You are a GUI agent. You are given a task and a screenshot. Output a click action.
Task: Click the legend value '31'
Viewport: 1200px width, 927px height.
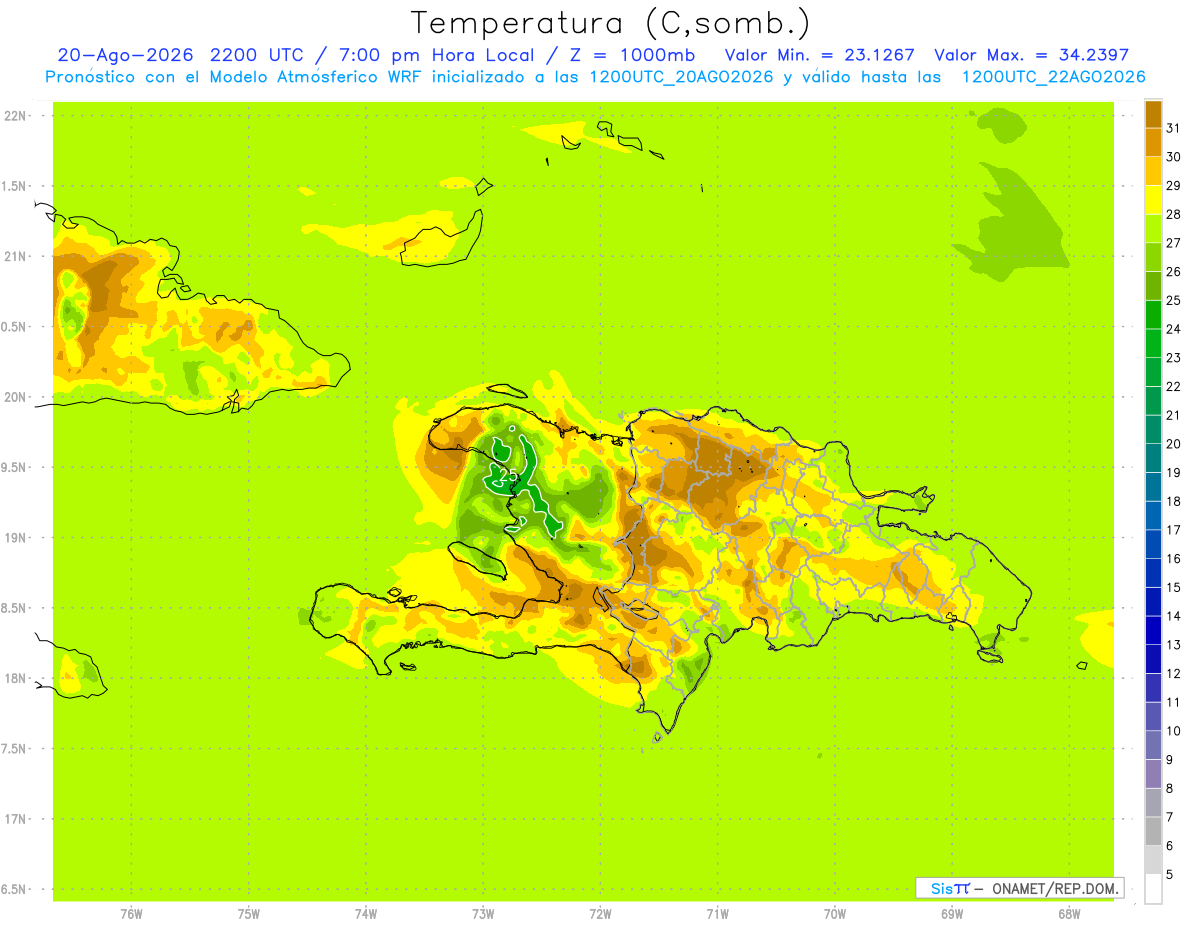click(x=1173, y=127)
